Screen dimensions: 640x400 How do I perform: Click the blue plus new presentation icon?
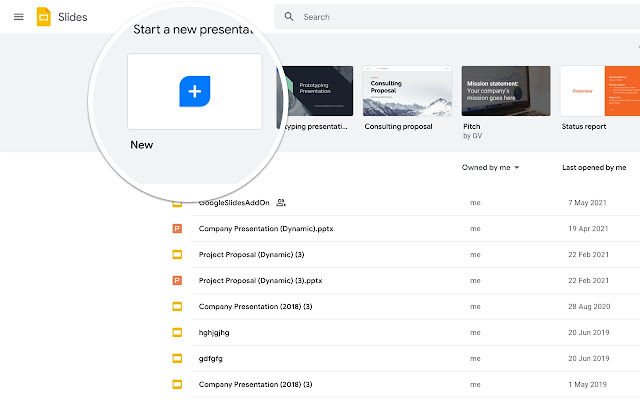[x=195, y=91]
